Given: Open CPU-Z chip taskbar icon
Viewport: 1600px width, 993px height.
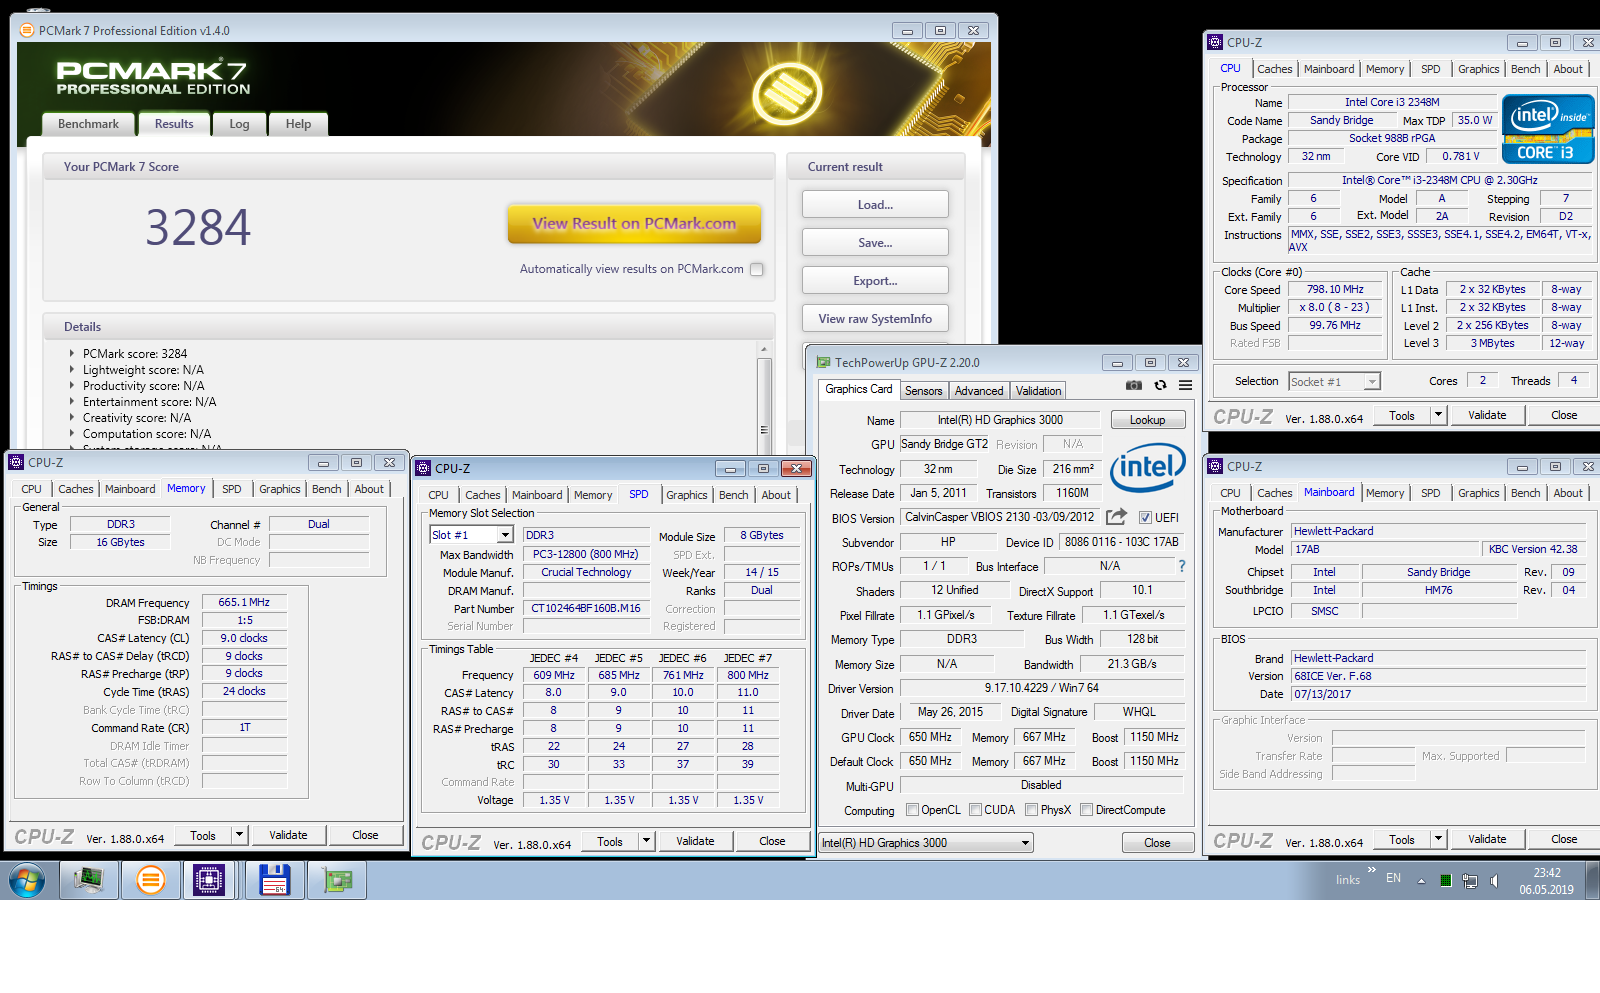Looking at the screenshot, I should click(209, 881).
